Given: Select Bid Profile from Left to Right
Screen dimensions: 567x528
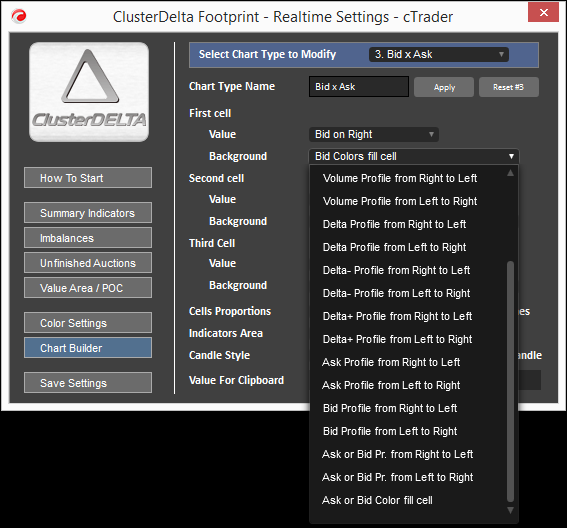Looking at the screenshot, I should coord(408,431).
